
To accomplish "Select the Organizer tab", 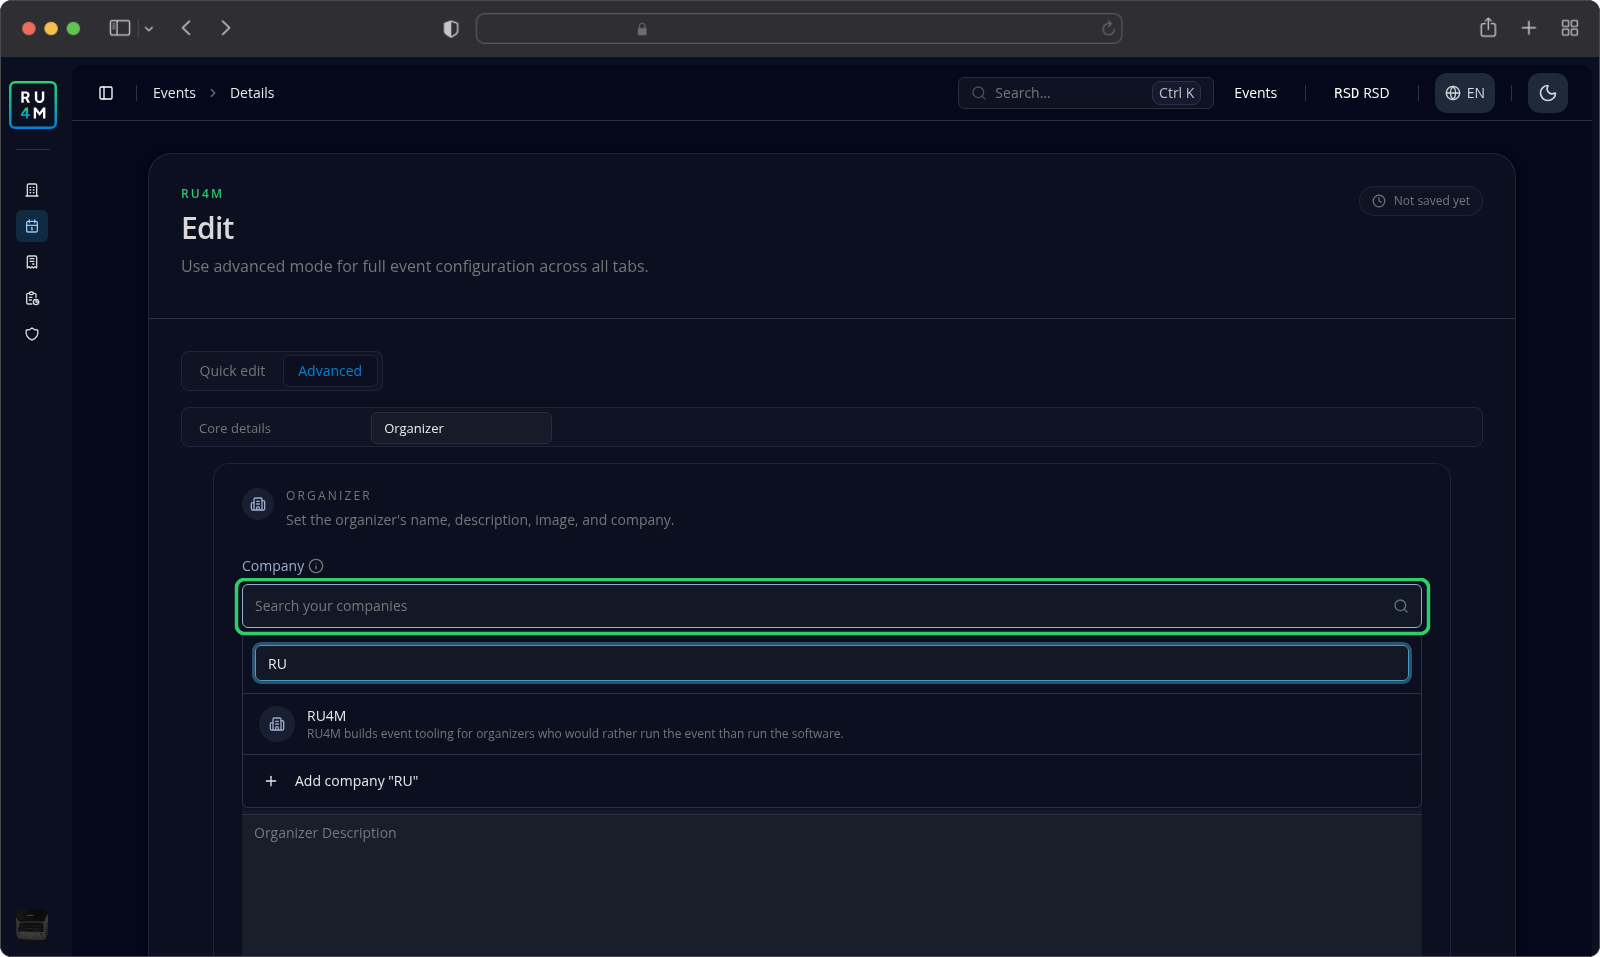I will click(x=461, y=428).
